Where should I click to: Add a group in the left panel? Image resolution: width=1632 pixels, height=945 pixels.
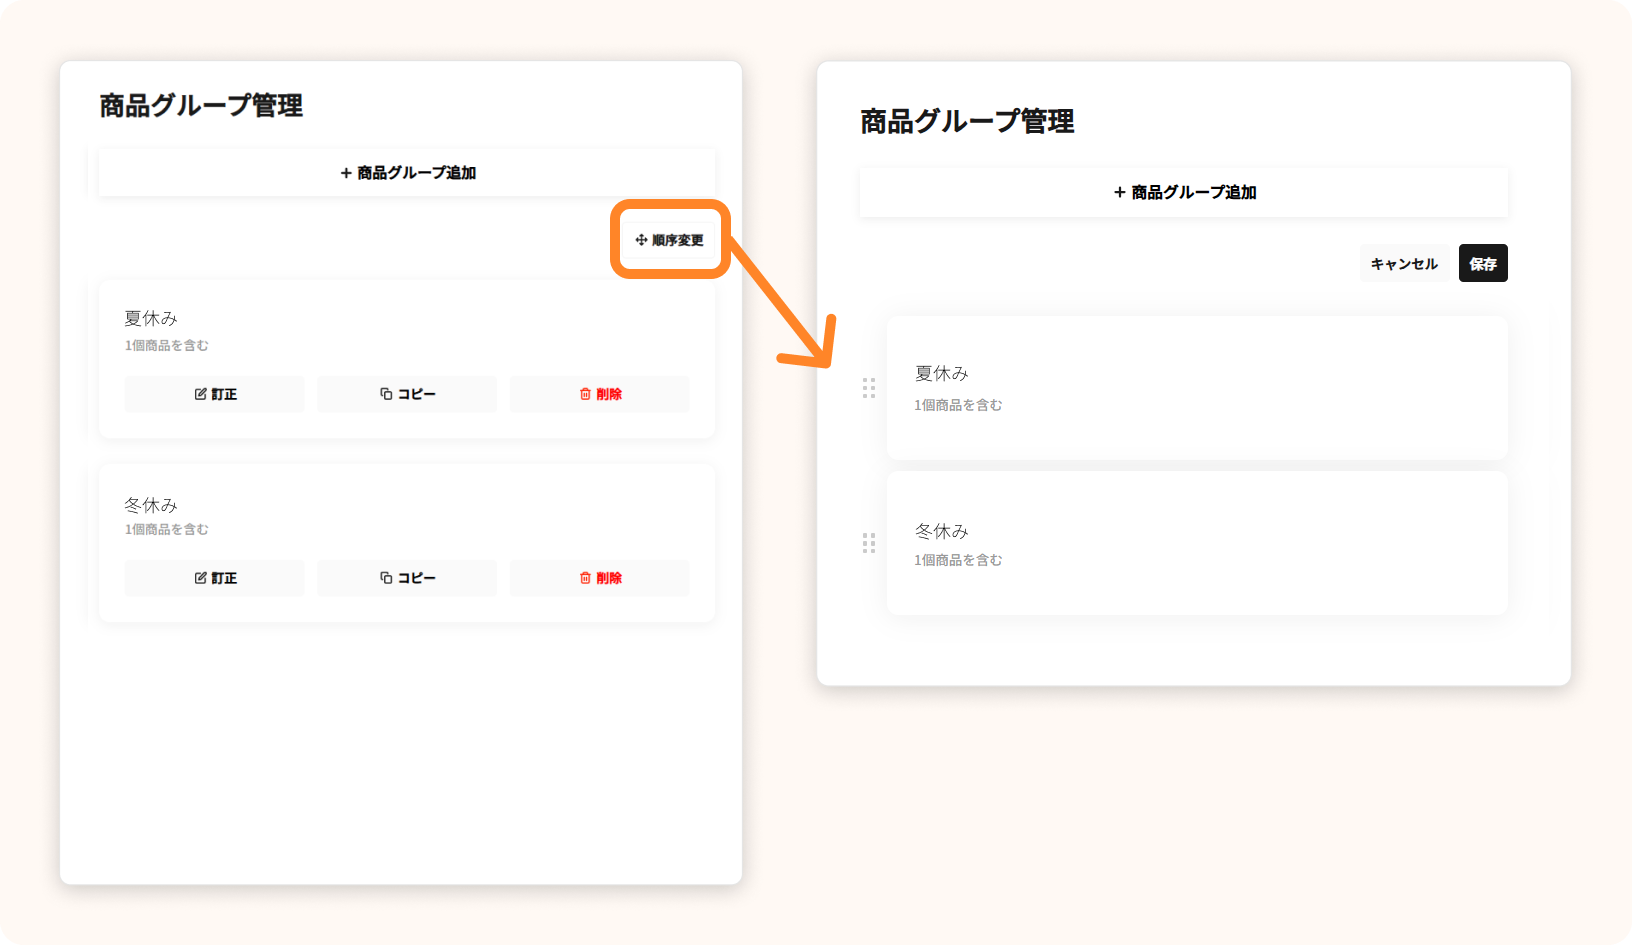[x=407, y=173]
